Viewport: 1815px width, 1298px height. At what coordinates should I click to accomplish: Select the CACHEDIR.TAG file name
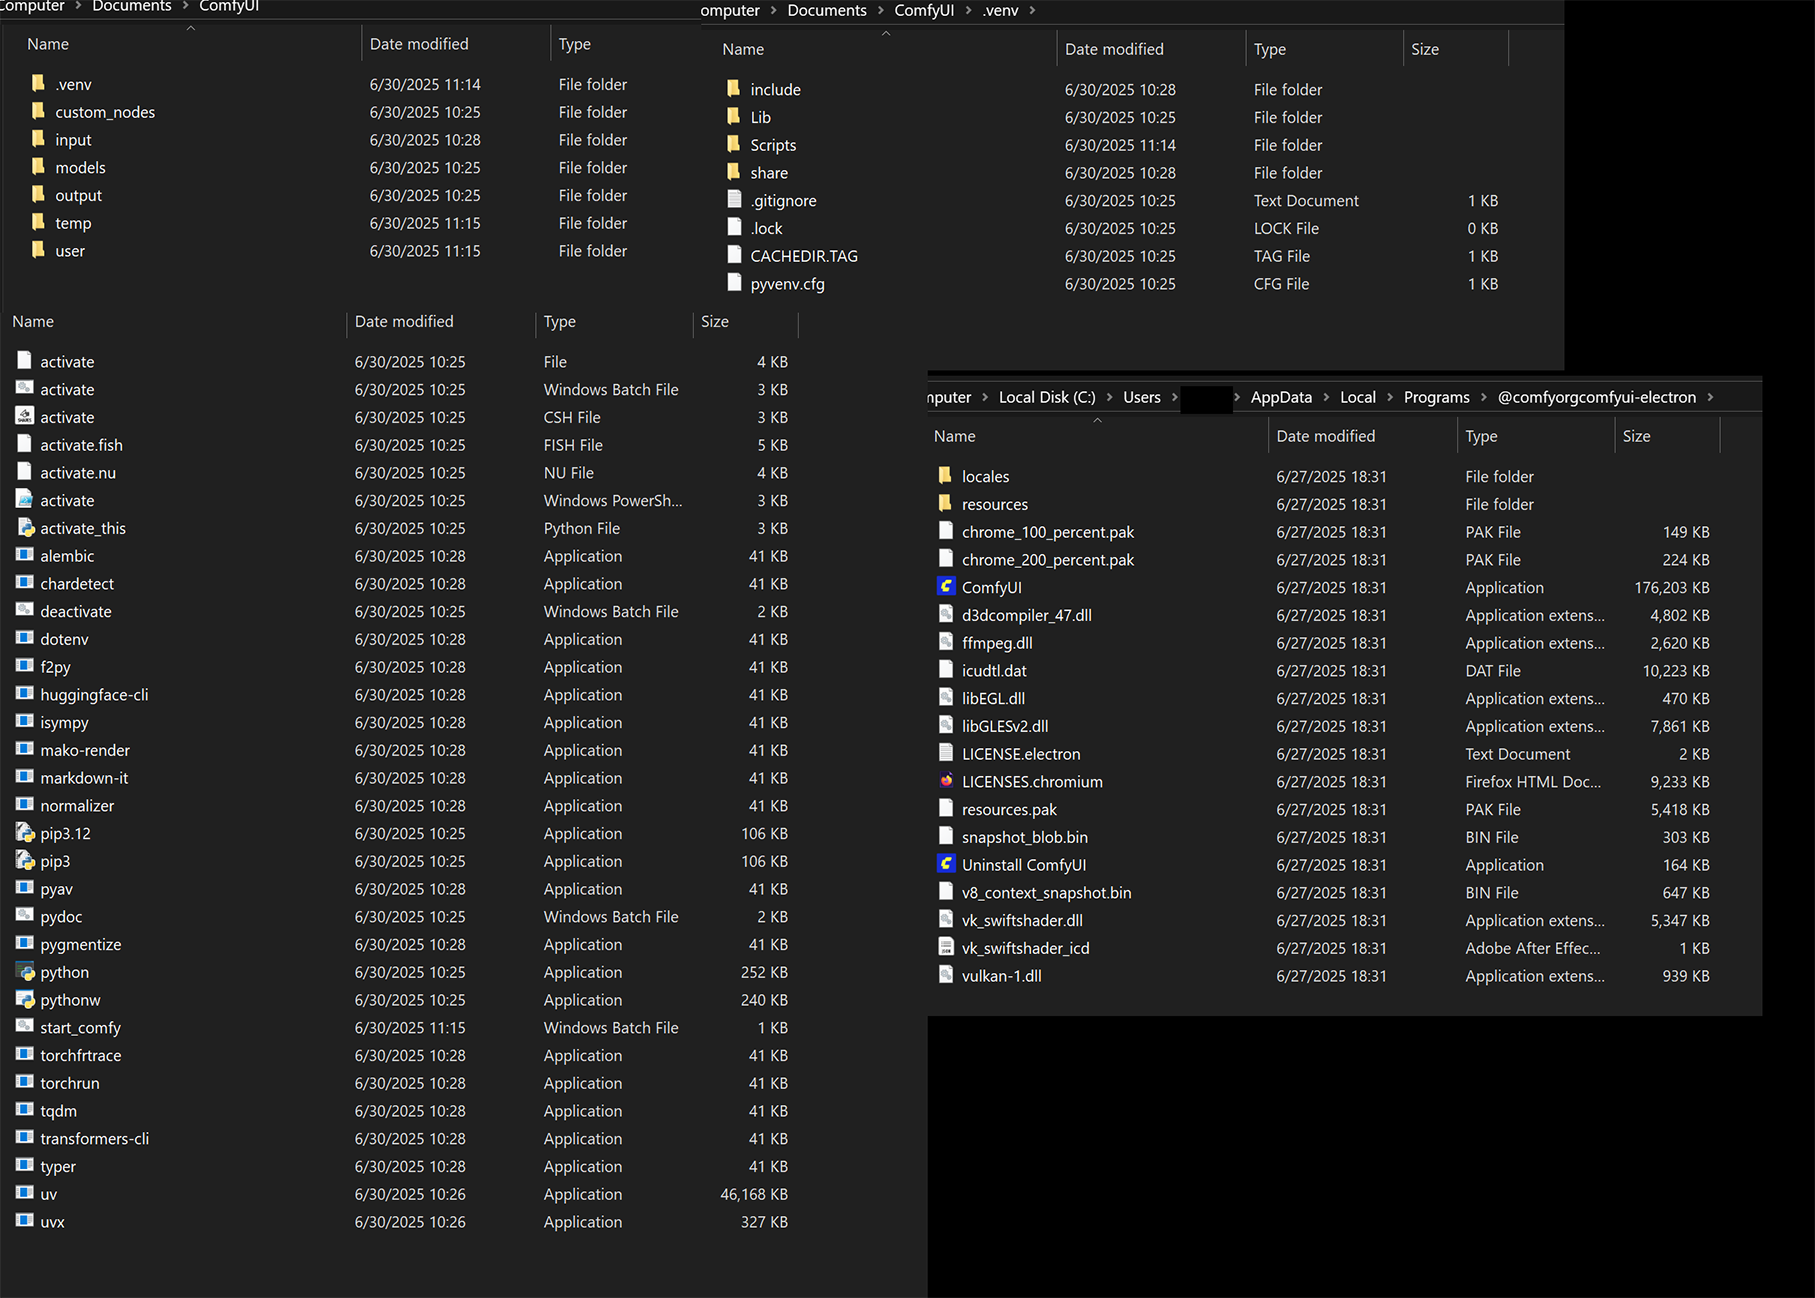point(804,256)
